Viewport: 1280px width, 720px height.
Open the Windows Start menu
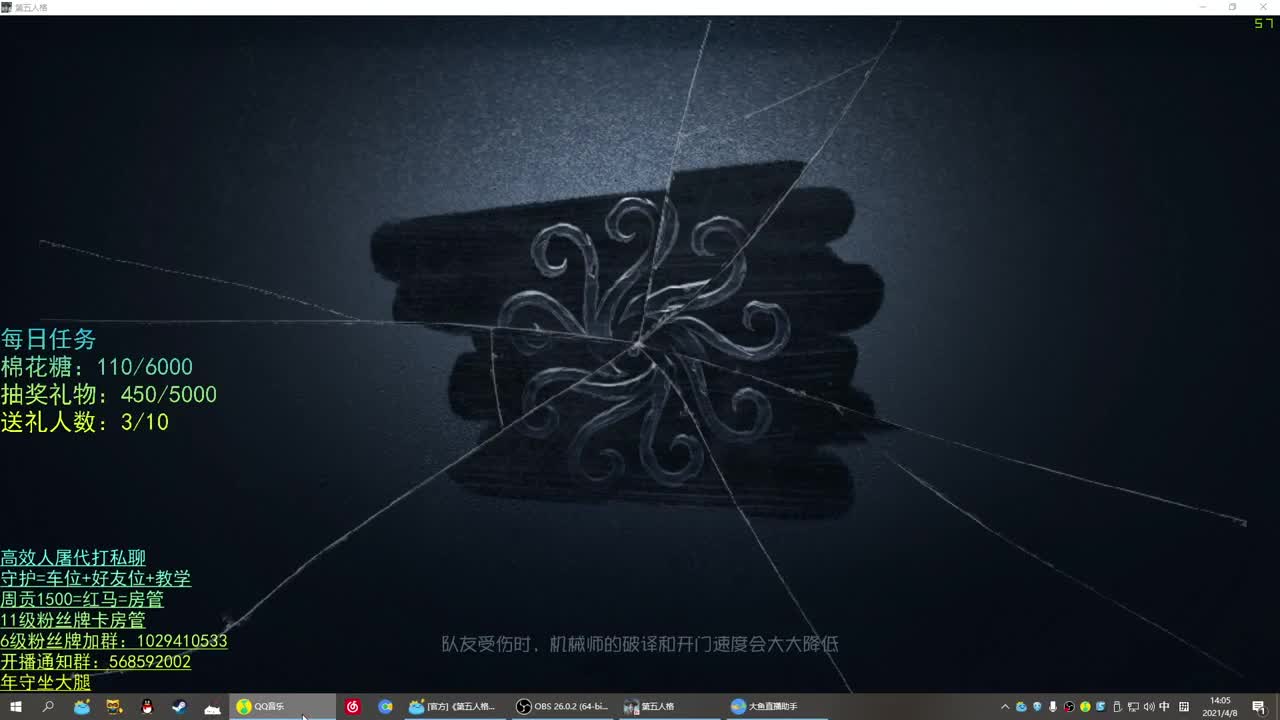tap(16, 707)
